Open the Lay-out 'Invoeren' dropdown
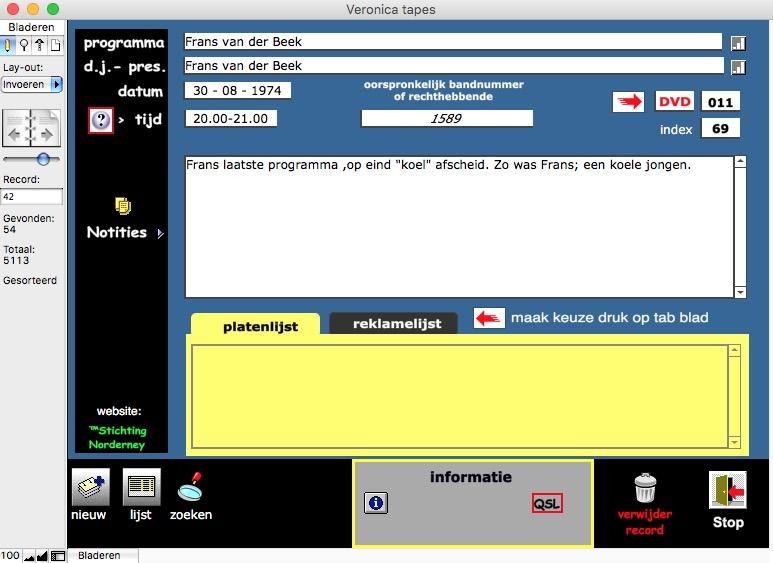Image resolution: width=773 pixels, height=563 pixels. (x=32, y=85)
